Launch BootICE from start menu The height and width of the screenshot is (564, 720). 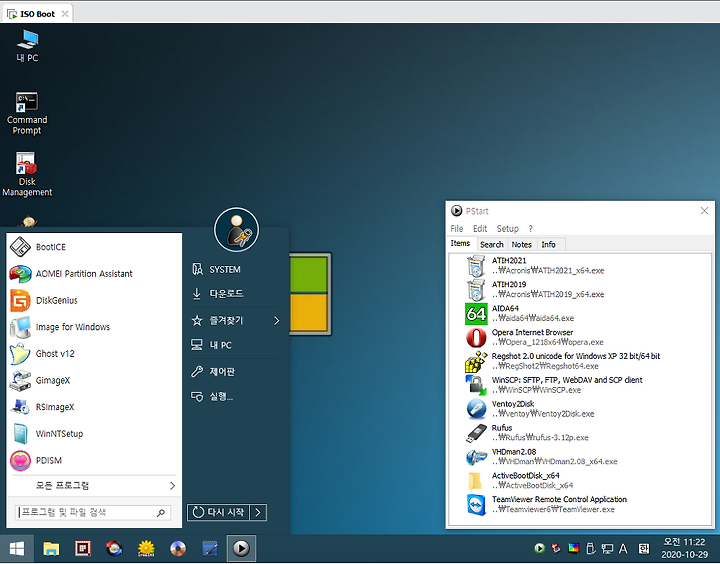click(94, 247)
